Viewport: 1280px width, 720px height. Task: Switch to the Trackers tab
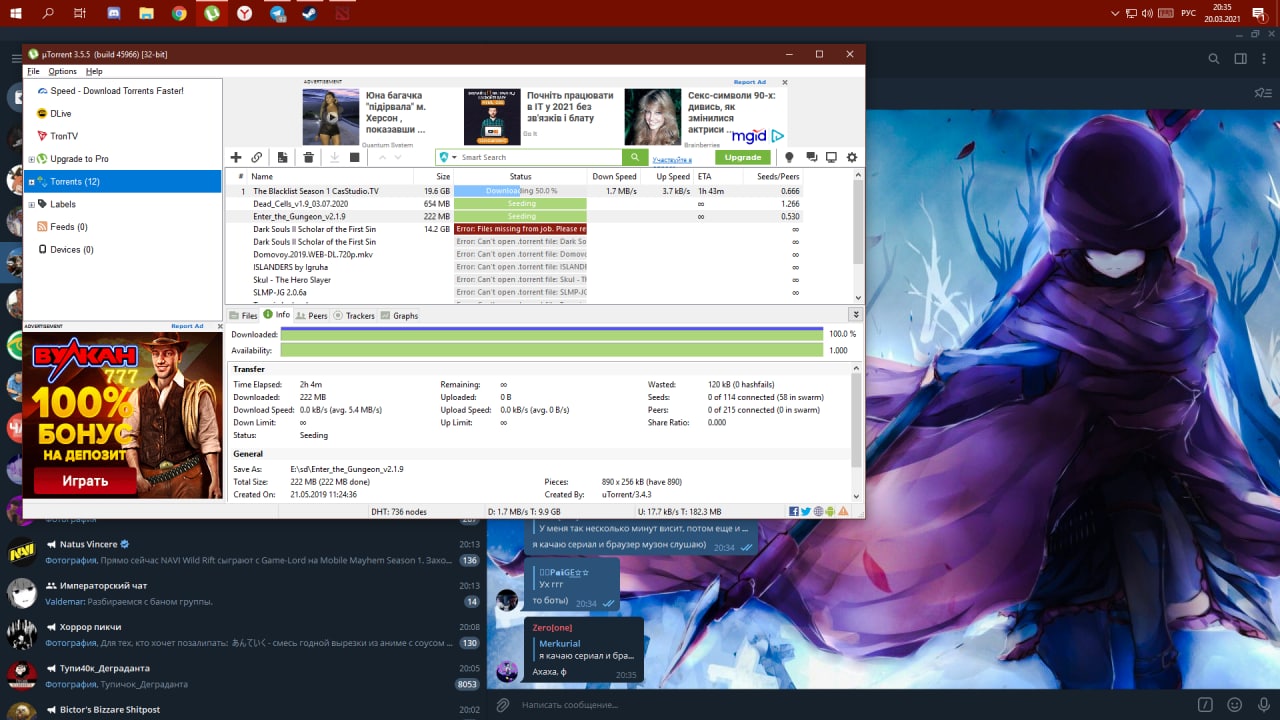(354, 315)
